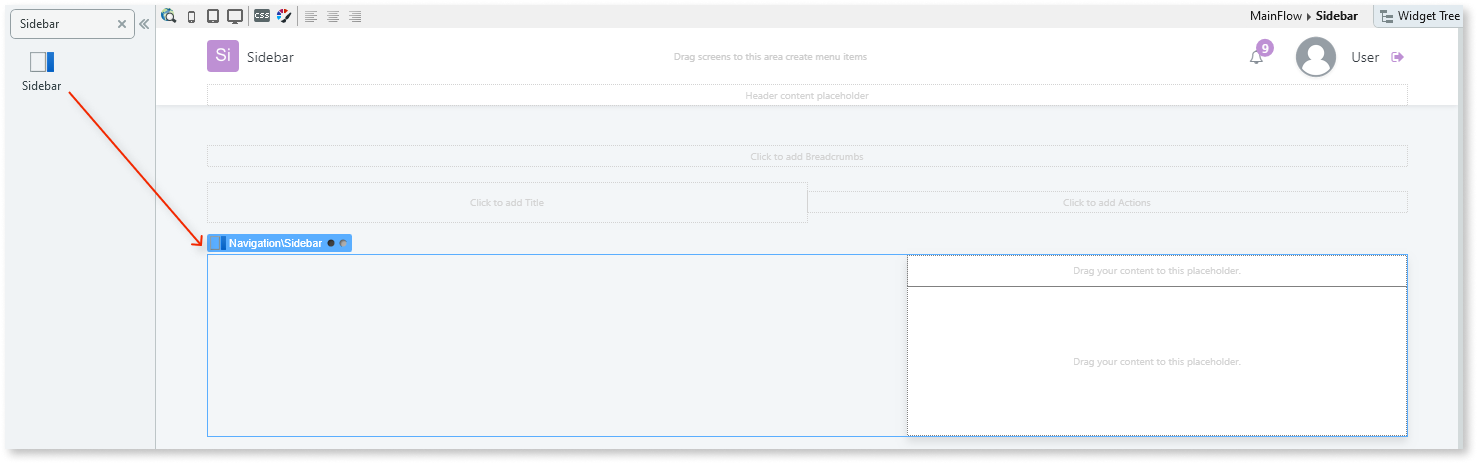
Task: Align content to the left
Action: (311, 17)
